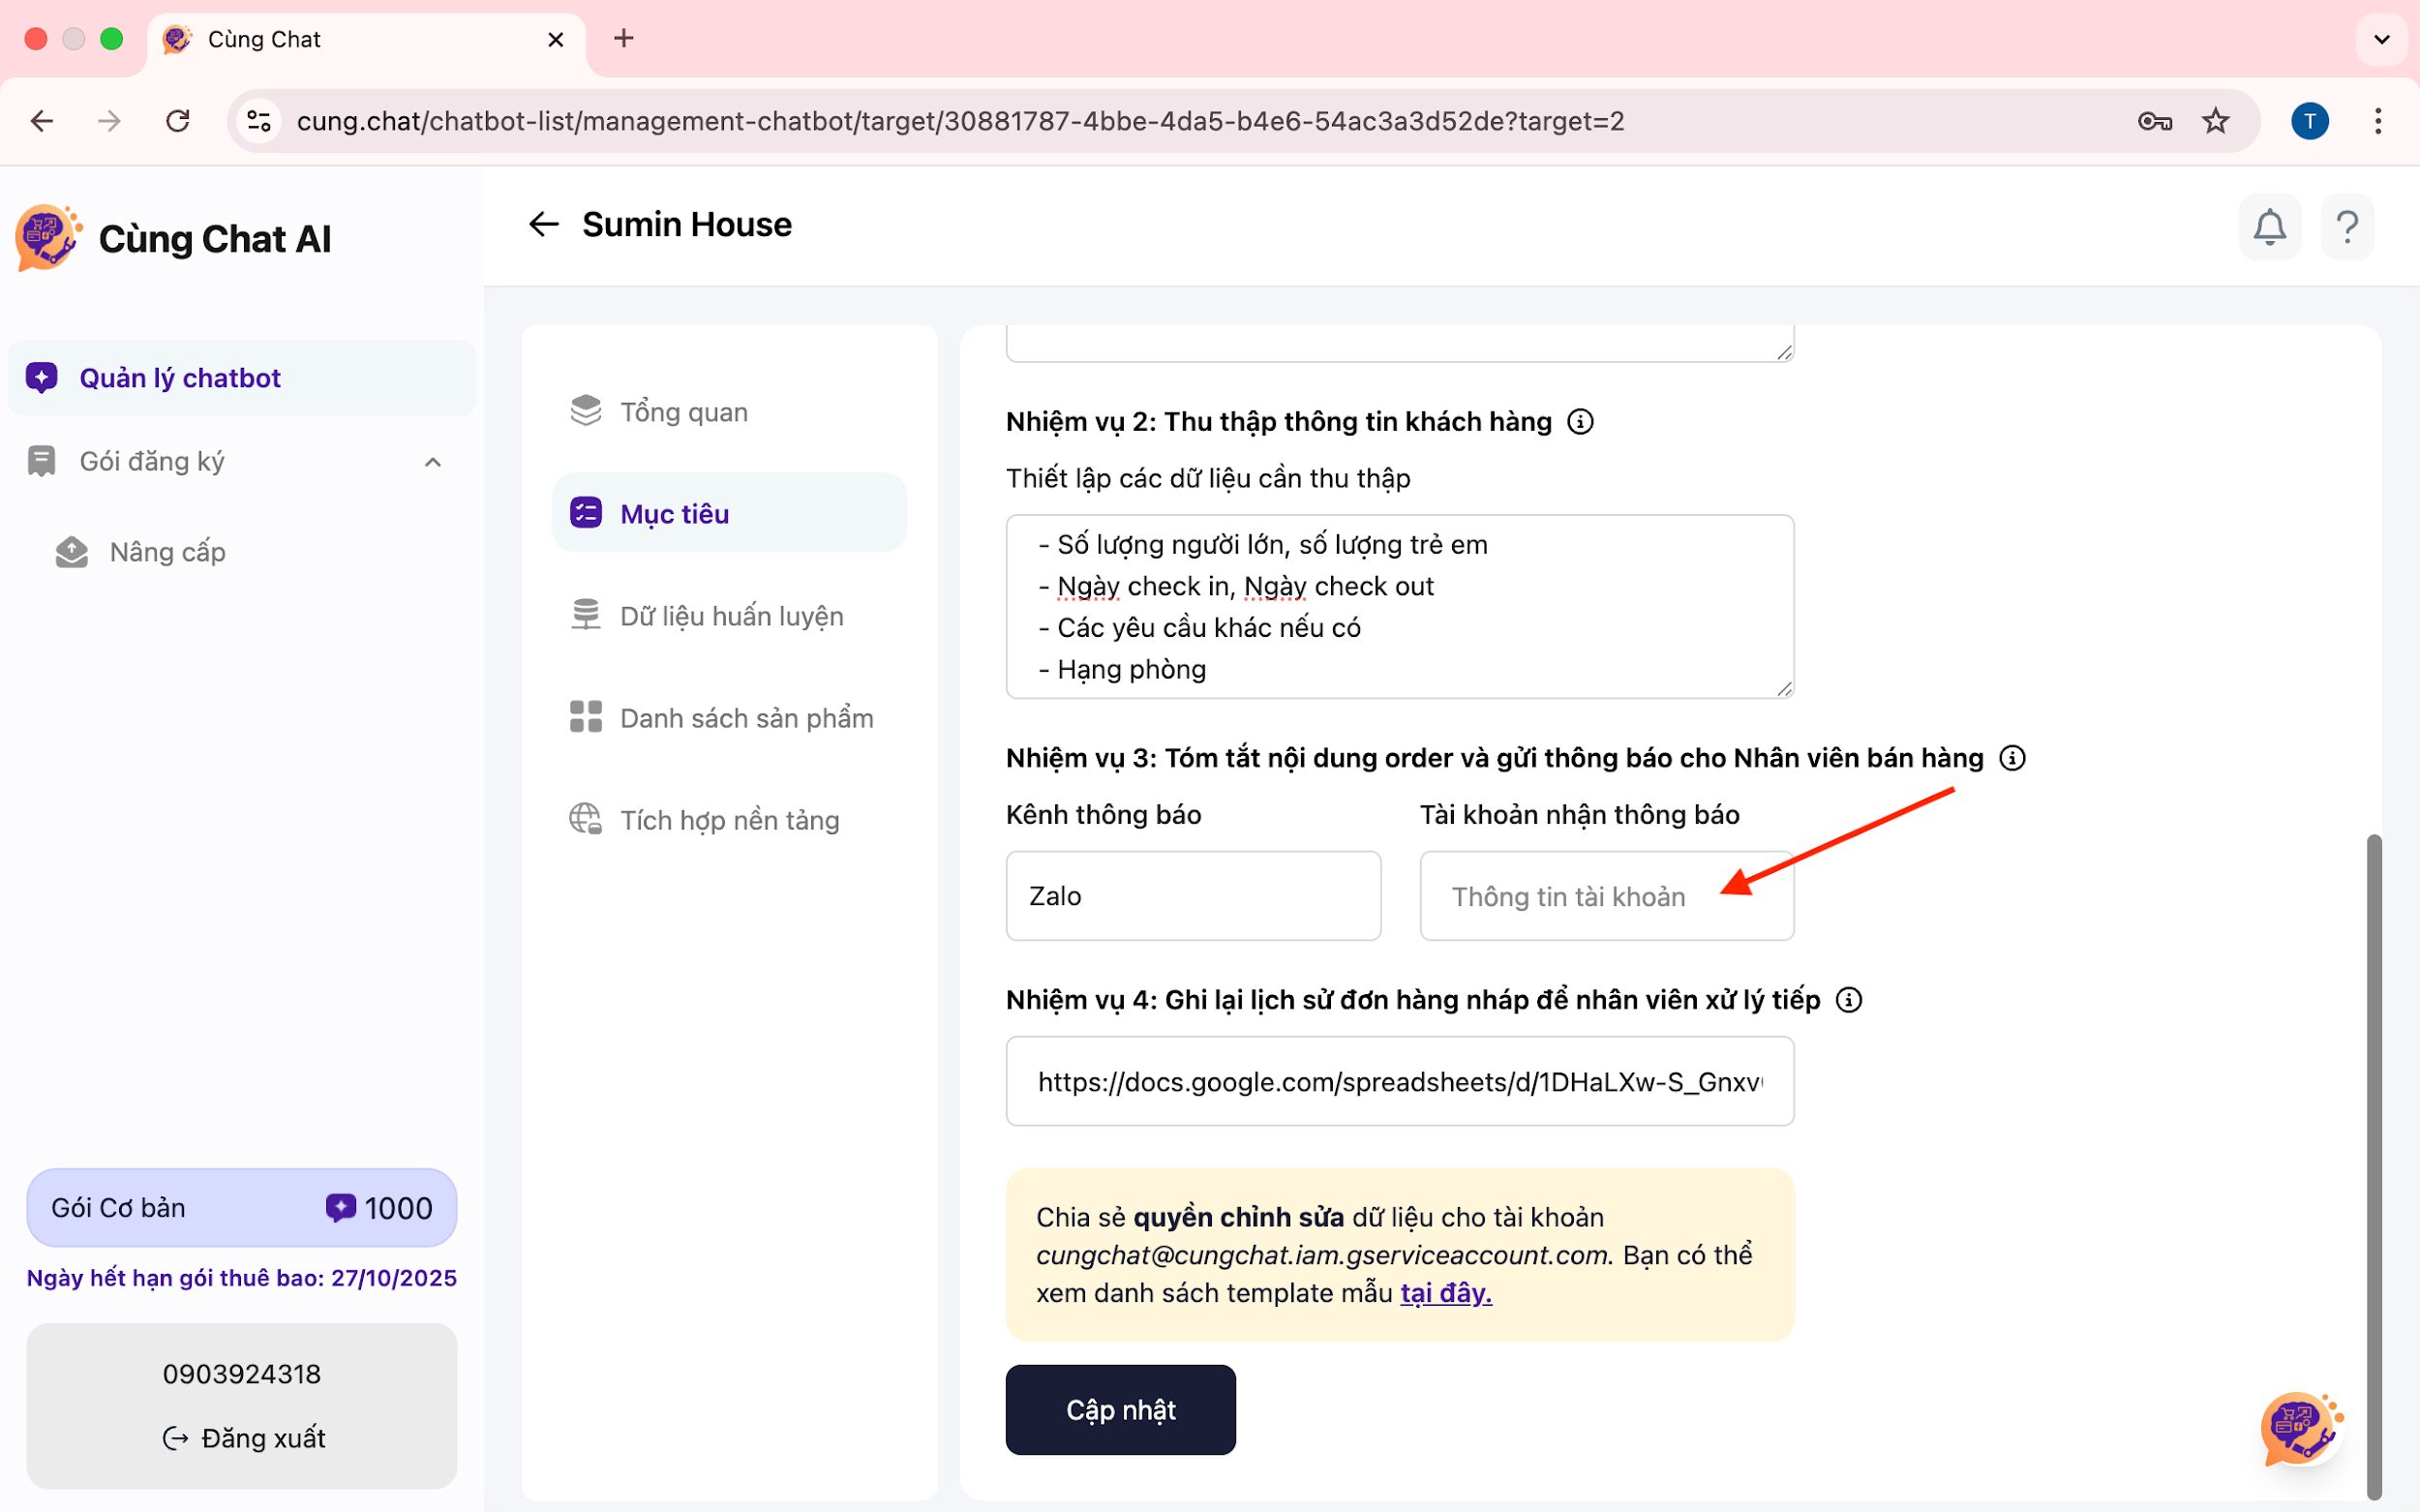Go back using arrow beside Sumin House
Screen dimensions: 2420x1512
pyautogui.click(x=543, y=224)
